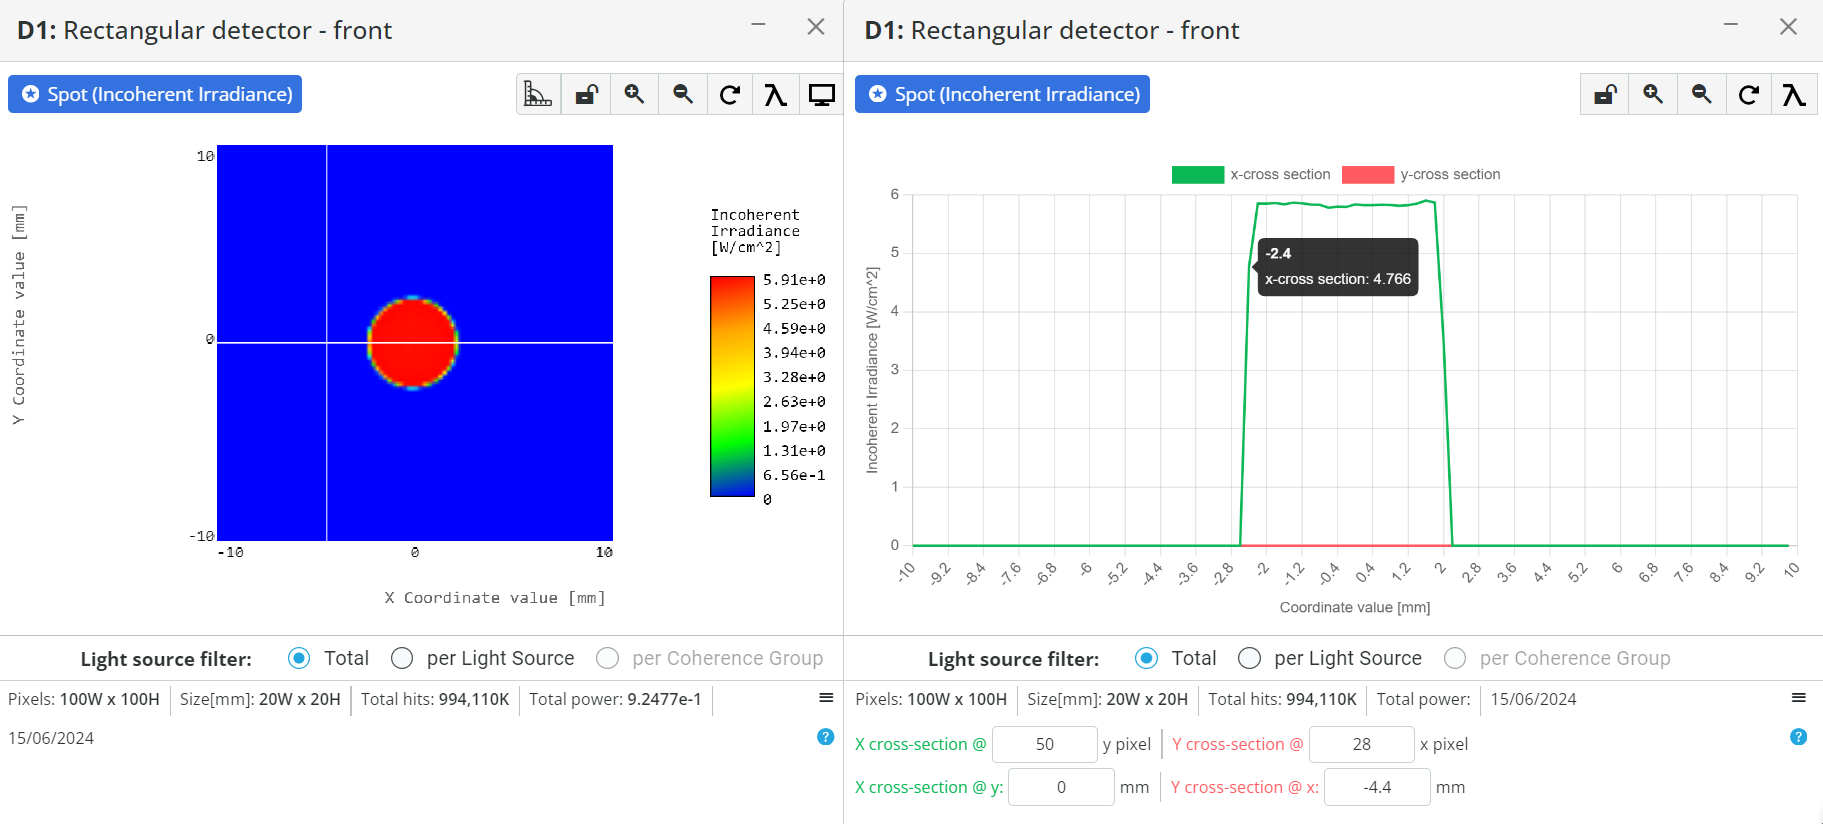Click the irradiance color scale bar

(732, 387)
